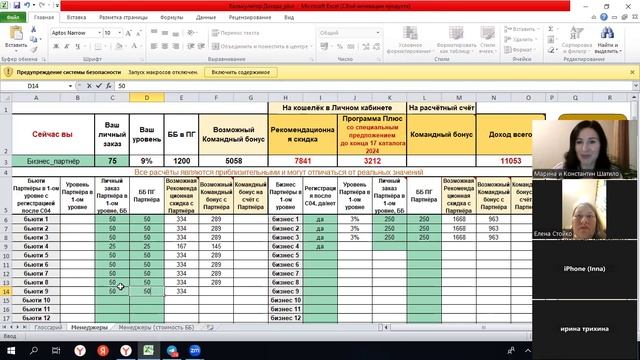Screen dimensions: 640x360
Task: Click the Increase Decimal icon
Action: click(x=366, y=47)
